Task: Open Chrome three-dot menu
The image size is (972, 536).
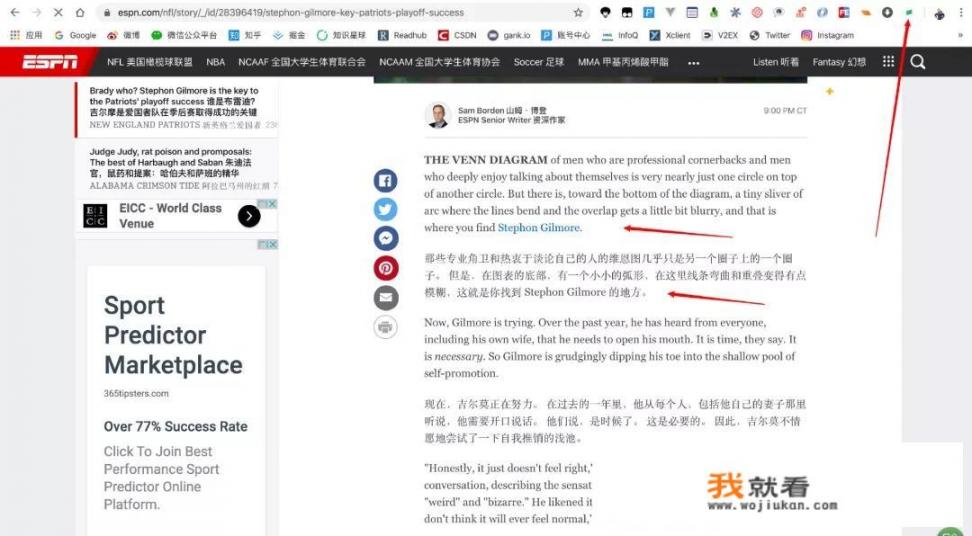Action: coord(961,12)
